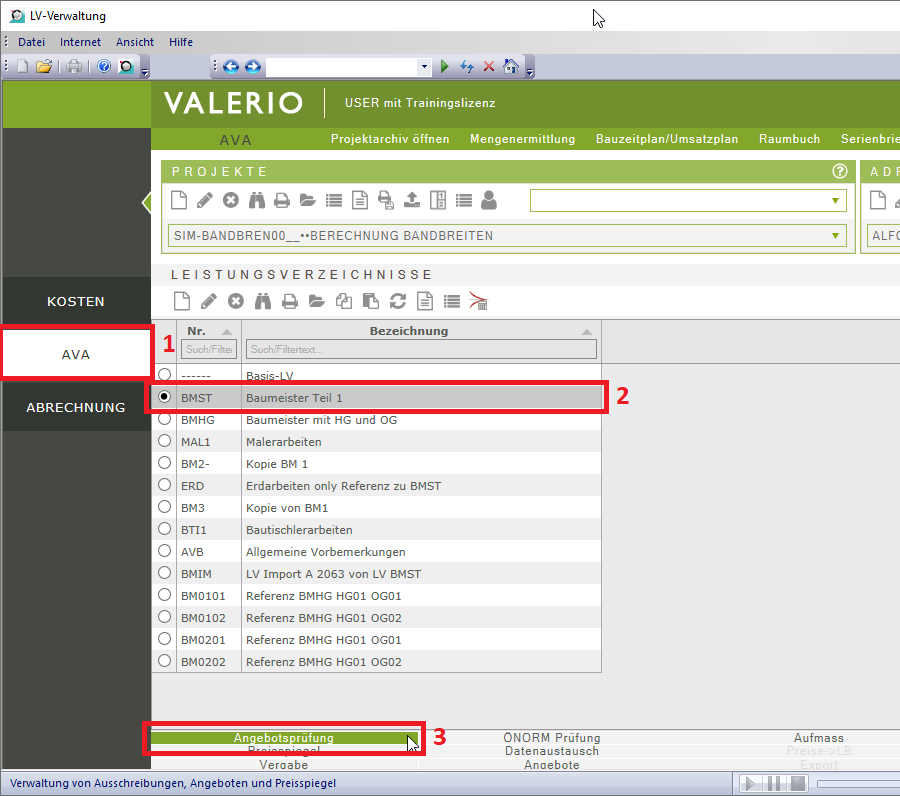Click the Bezeichnung filter text field

[x=420, y=349]
